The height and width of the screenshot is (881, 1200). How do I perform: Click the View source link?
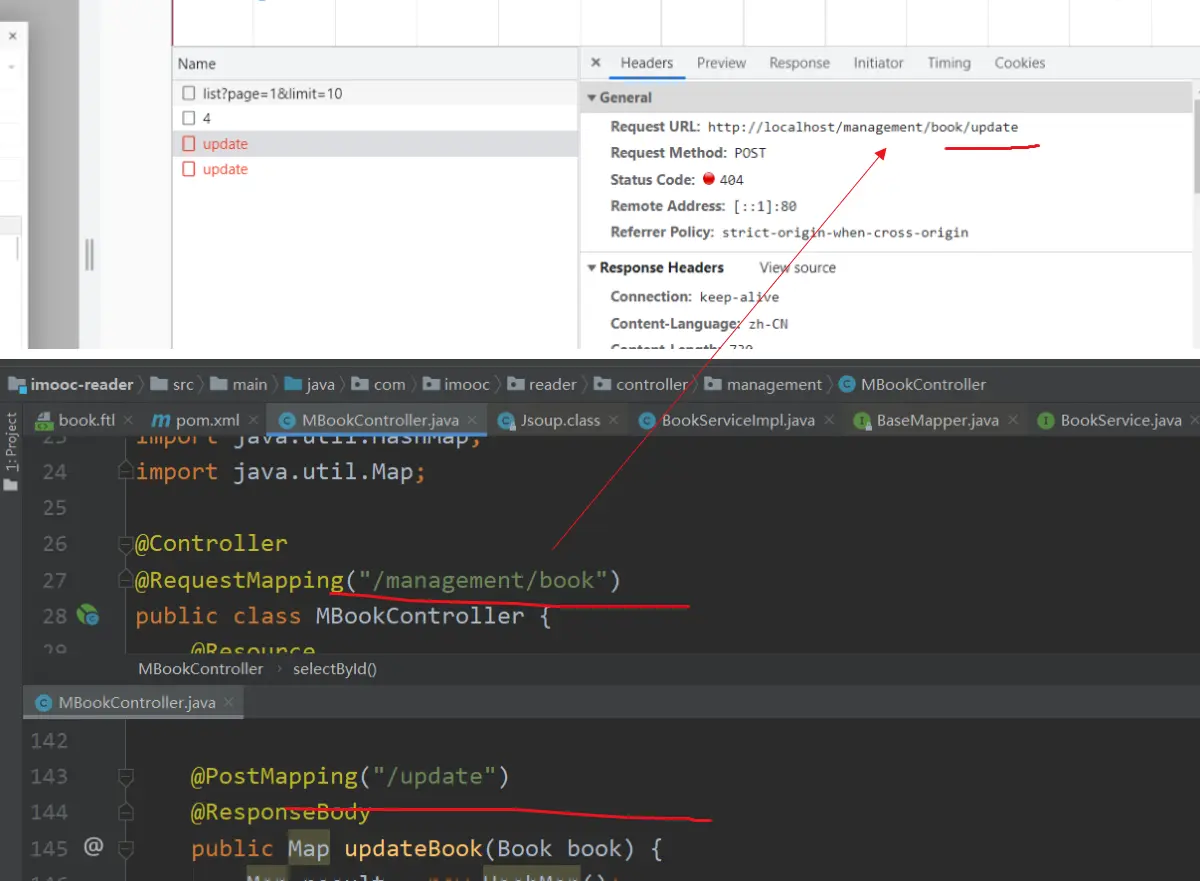[797, 268]
